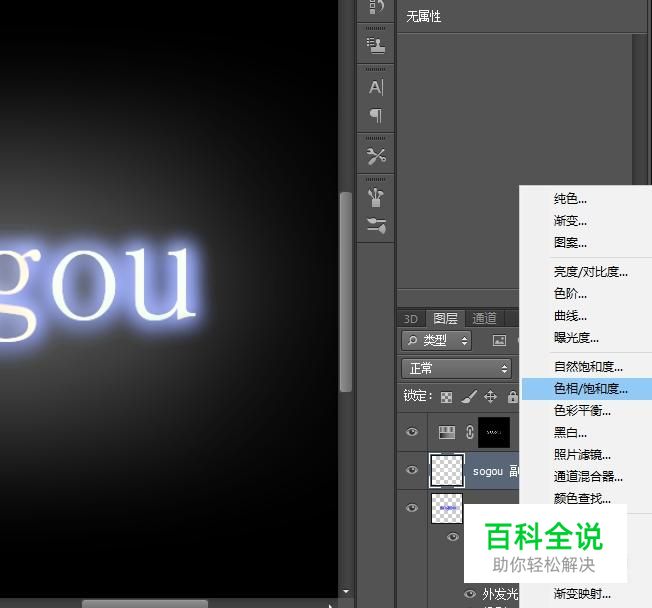Choose 通道混合器... adjustment

point(588,477)
